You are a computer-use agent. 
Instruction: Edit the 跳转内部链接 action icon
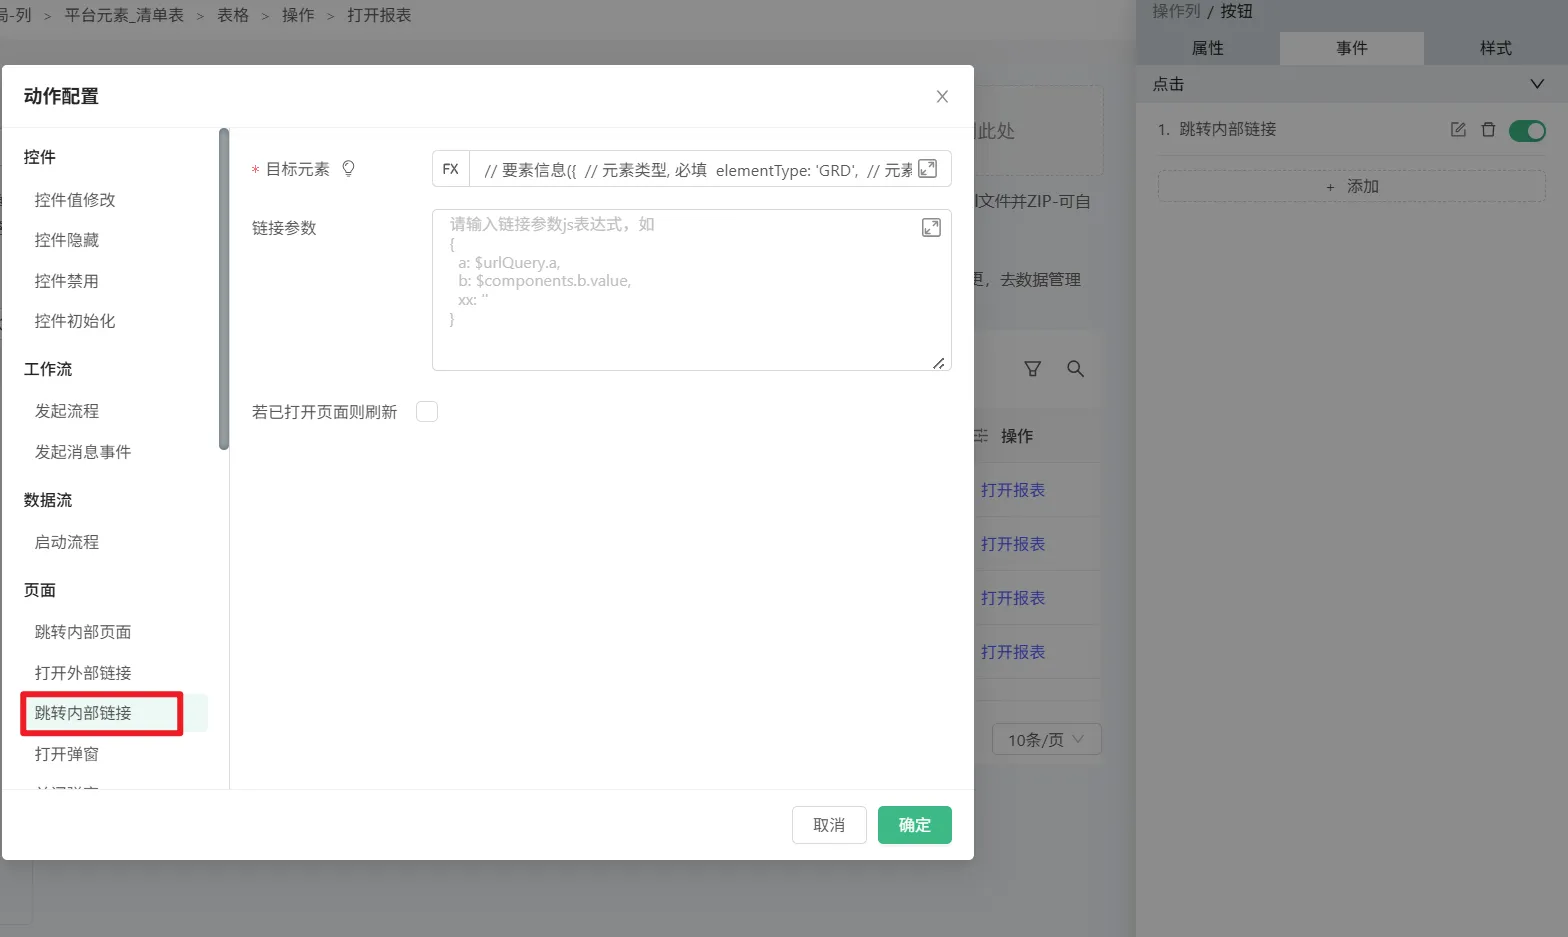1458,130
